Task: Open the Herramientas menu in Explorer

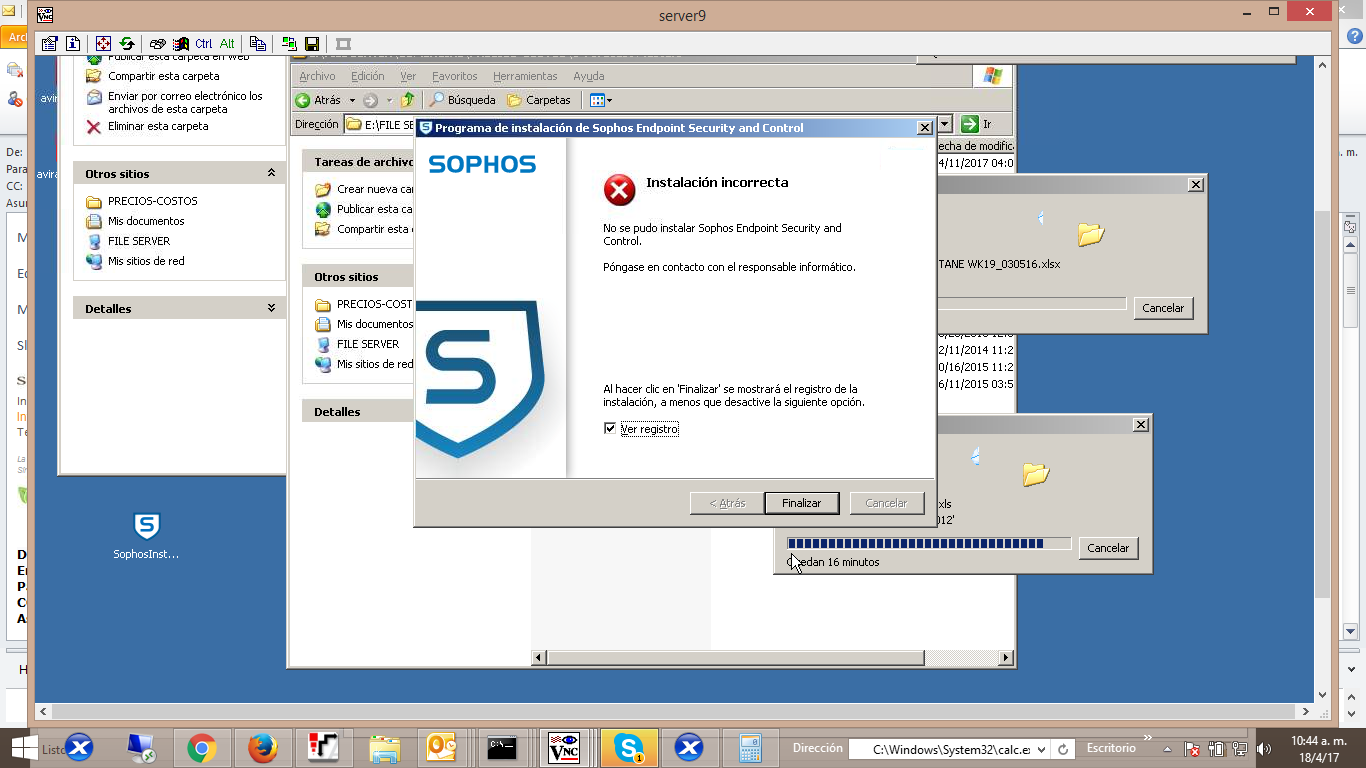Action: [525, 76]
